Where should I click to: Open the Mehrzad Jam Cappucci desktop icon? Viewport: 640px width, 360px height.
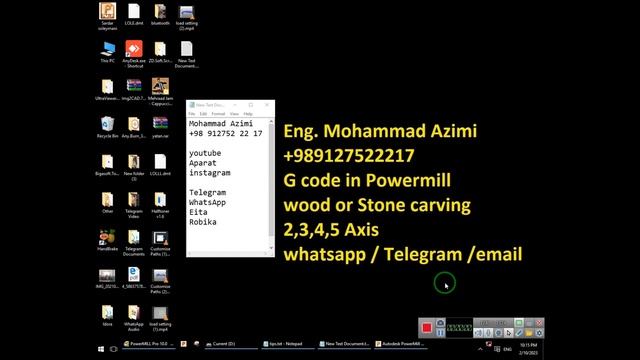(160, 91)
